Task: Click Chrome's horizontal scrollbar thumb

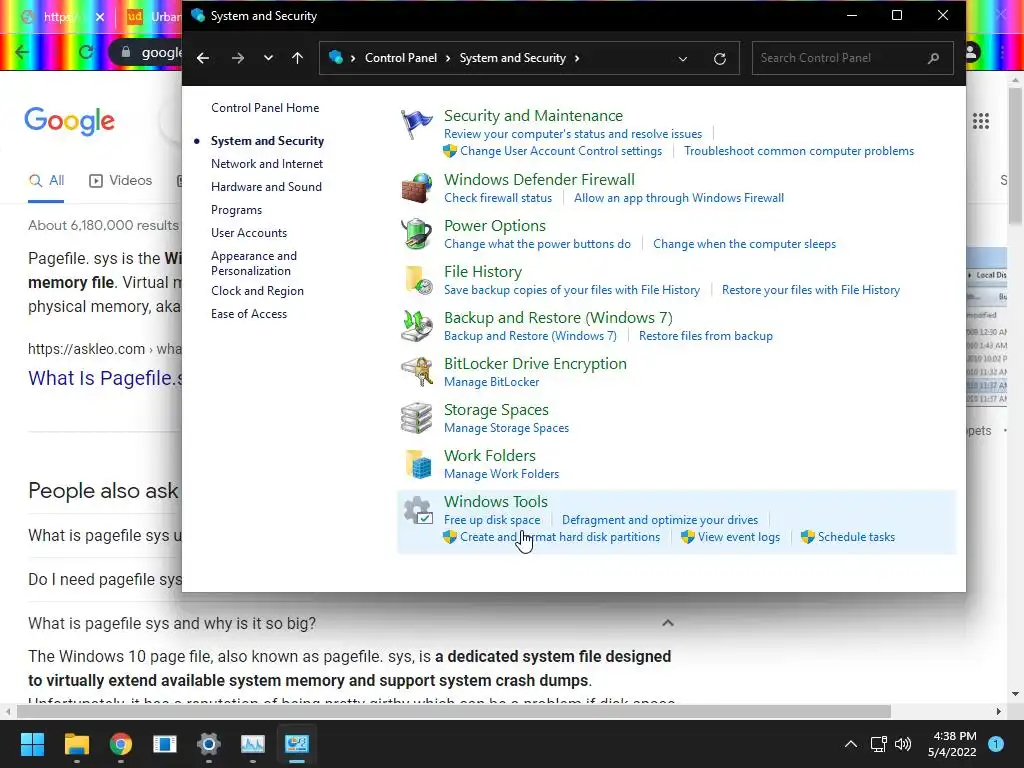Action: pos(454,711)
